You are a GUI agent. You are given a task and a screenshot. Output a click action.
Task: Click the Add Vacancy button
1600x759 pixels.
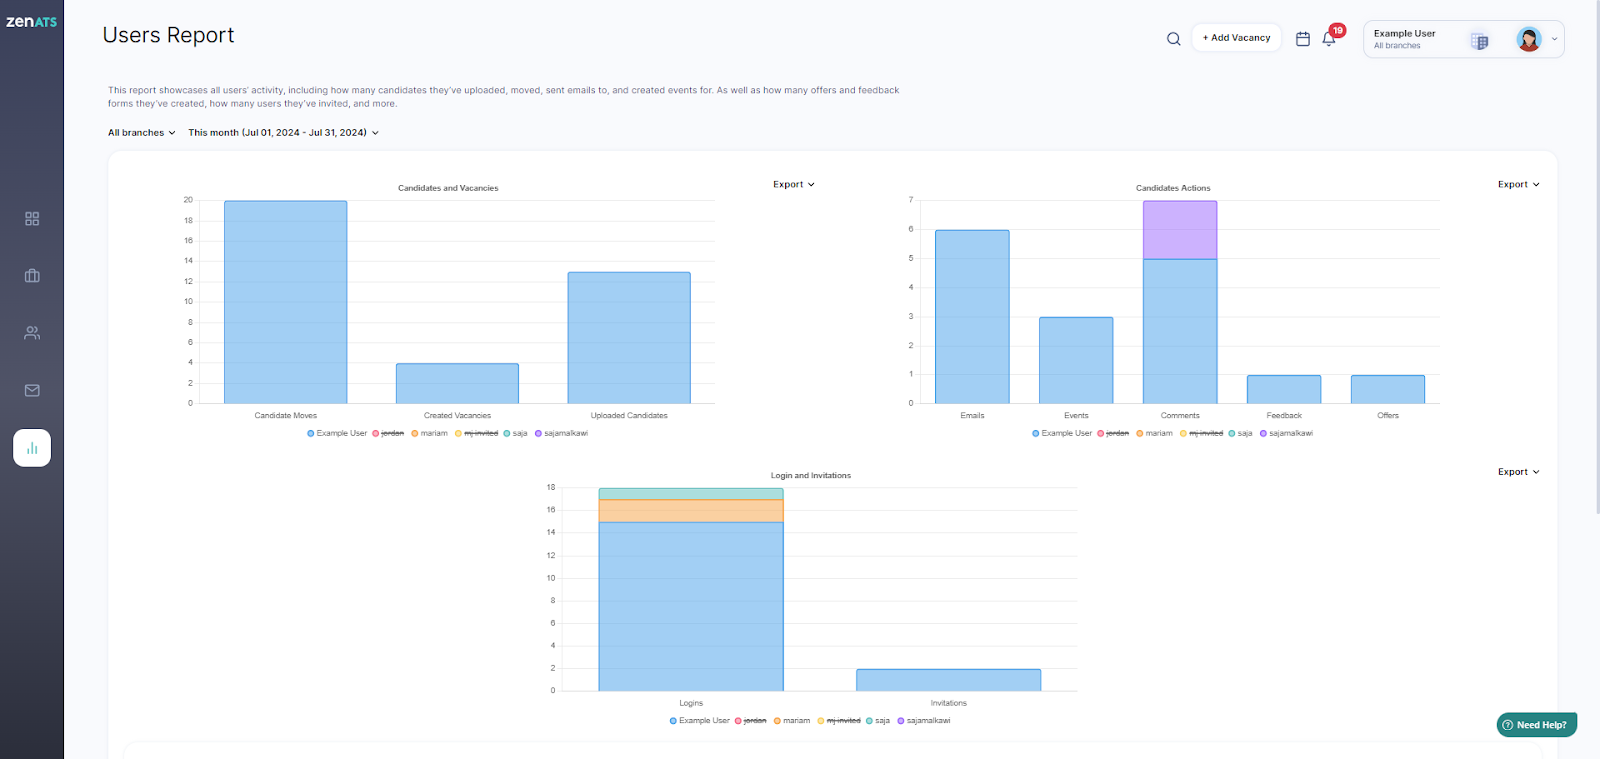(x=1237, y=38)
